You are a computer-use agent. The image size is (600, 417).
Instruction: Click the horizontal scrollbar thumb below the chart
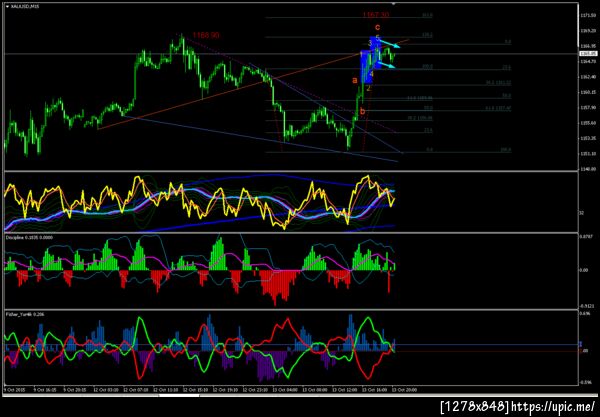click(180, 395)
